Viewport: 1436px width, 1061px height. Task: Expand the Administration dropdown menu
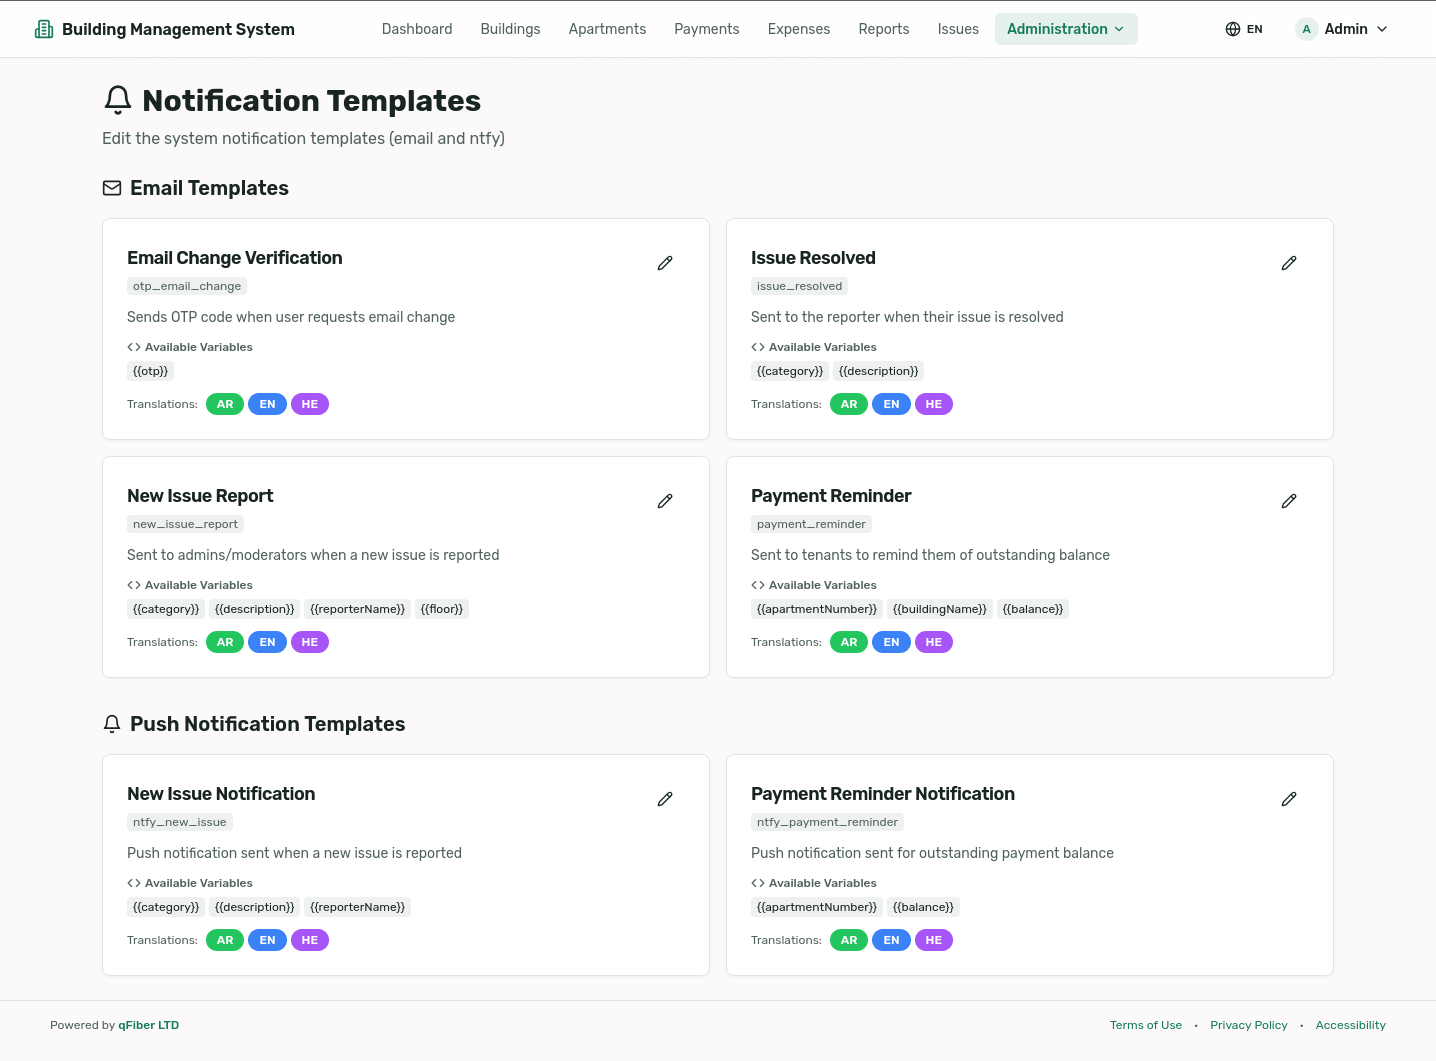click(1065, 29)
